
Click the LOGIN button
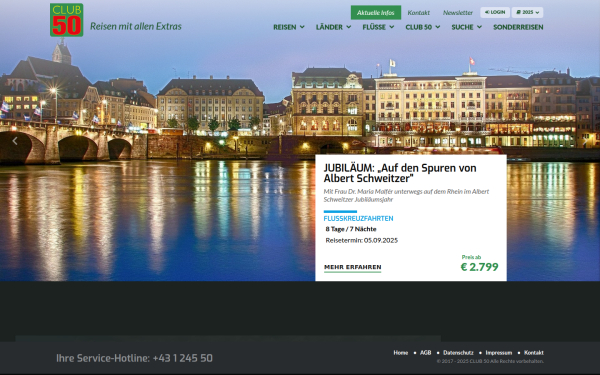[x=495, y=12]
